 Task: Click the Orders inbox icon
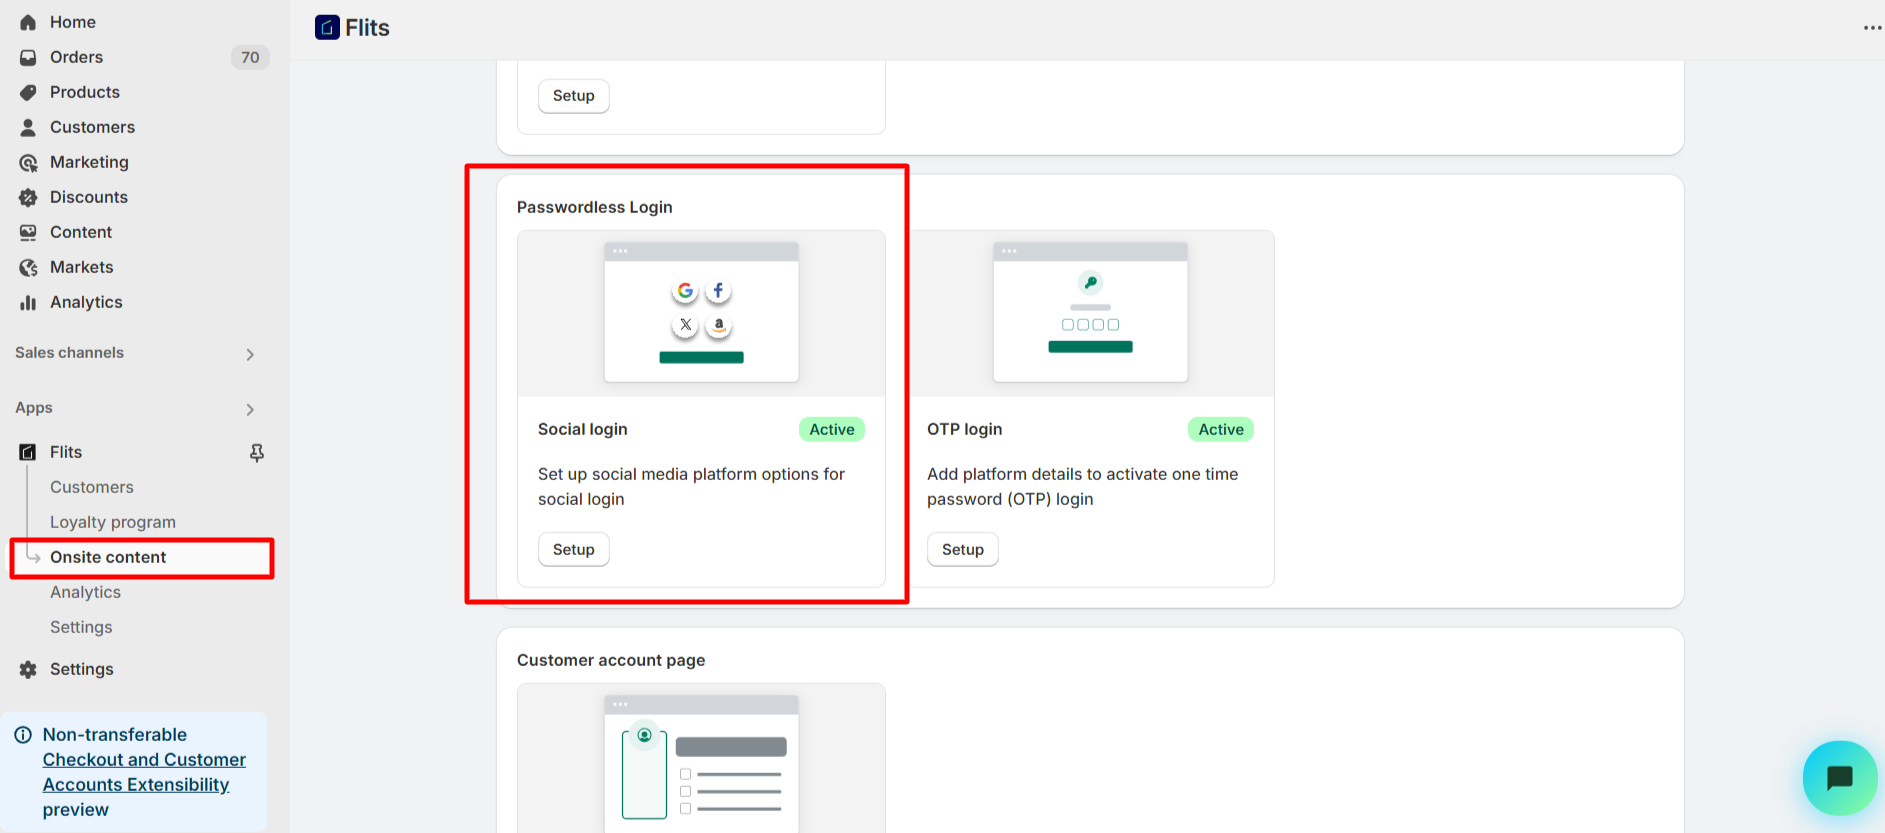(28, 57)
